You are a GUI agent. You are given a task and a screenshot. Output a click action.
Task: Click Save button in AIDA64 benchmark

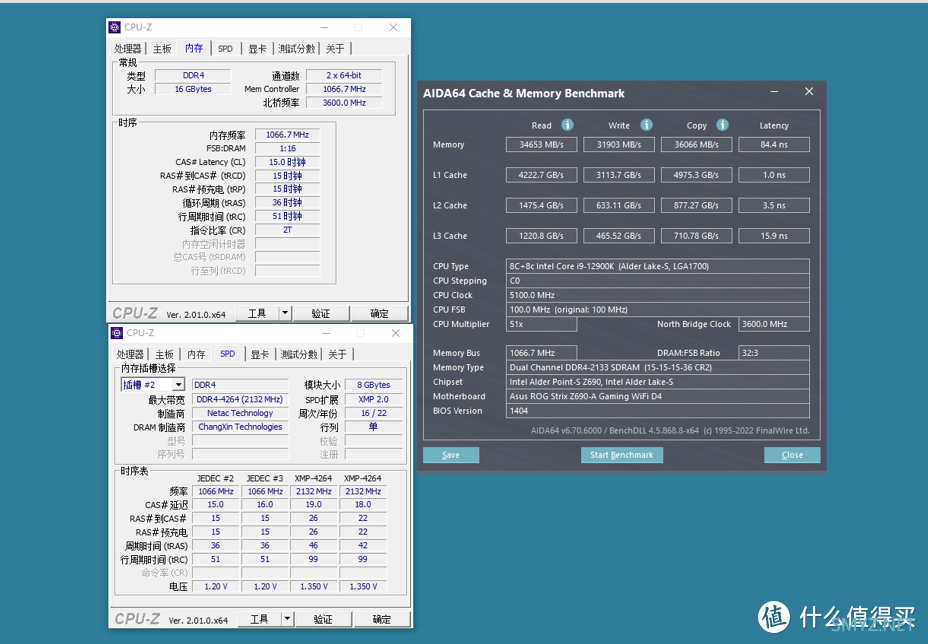coord(451,455)
